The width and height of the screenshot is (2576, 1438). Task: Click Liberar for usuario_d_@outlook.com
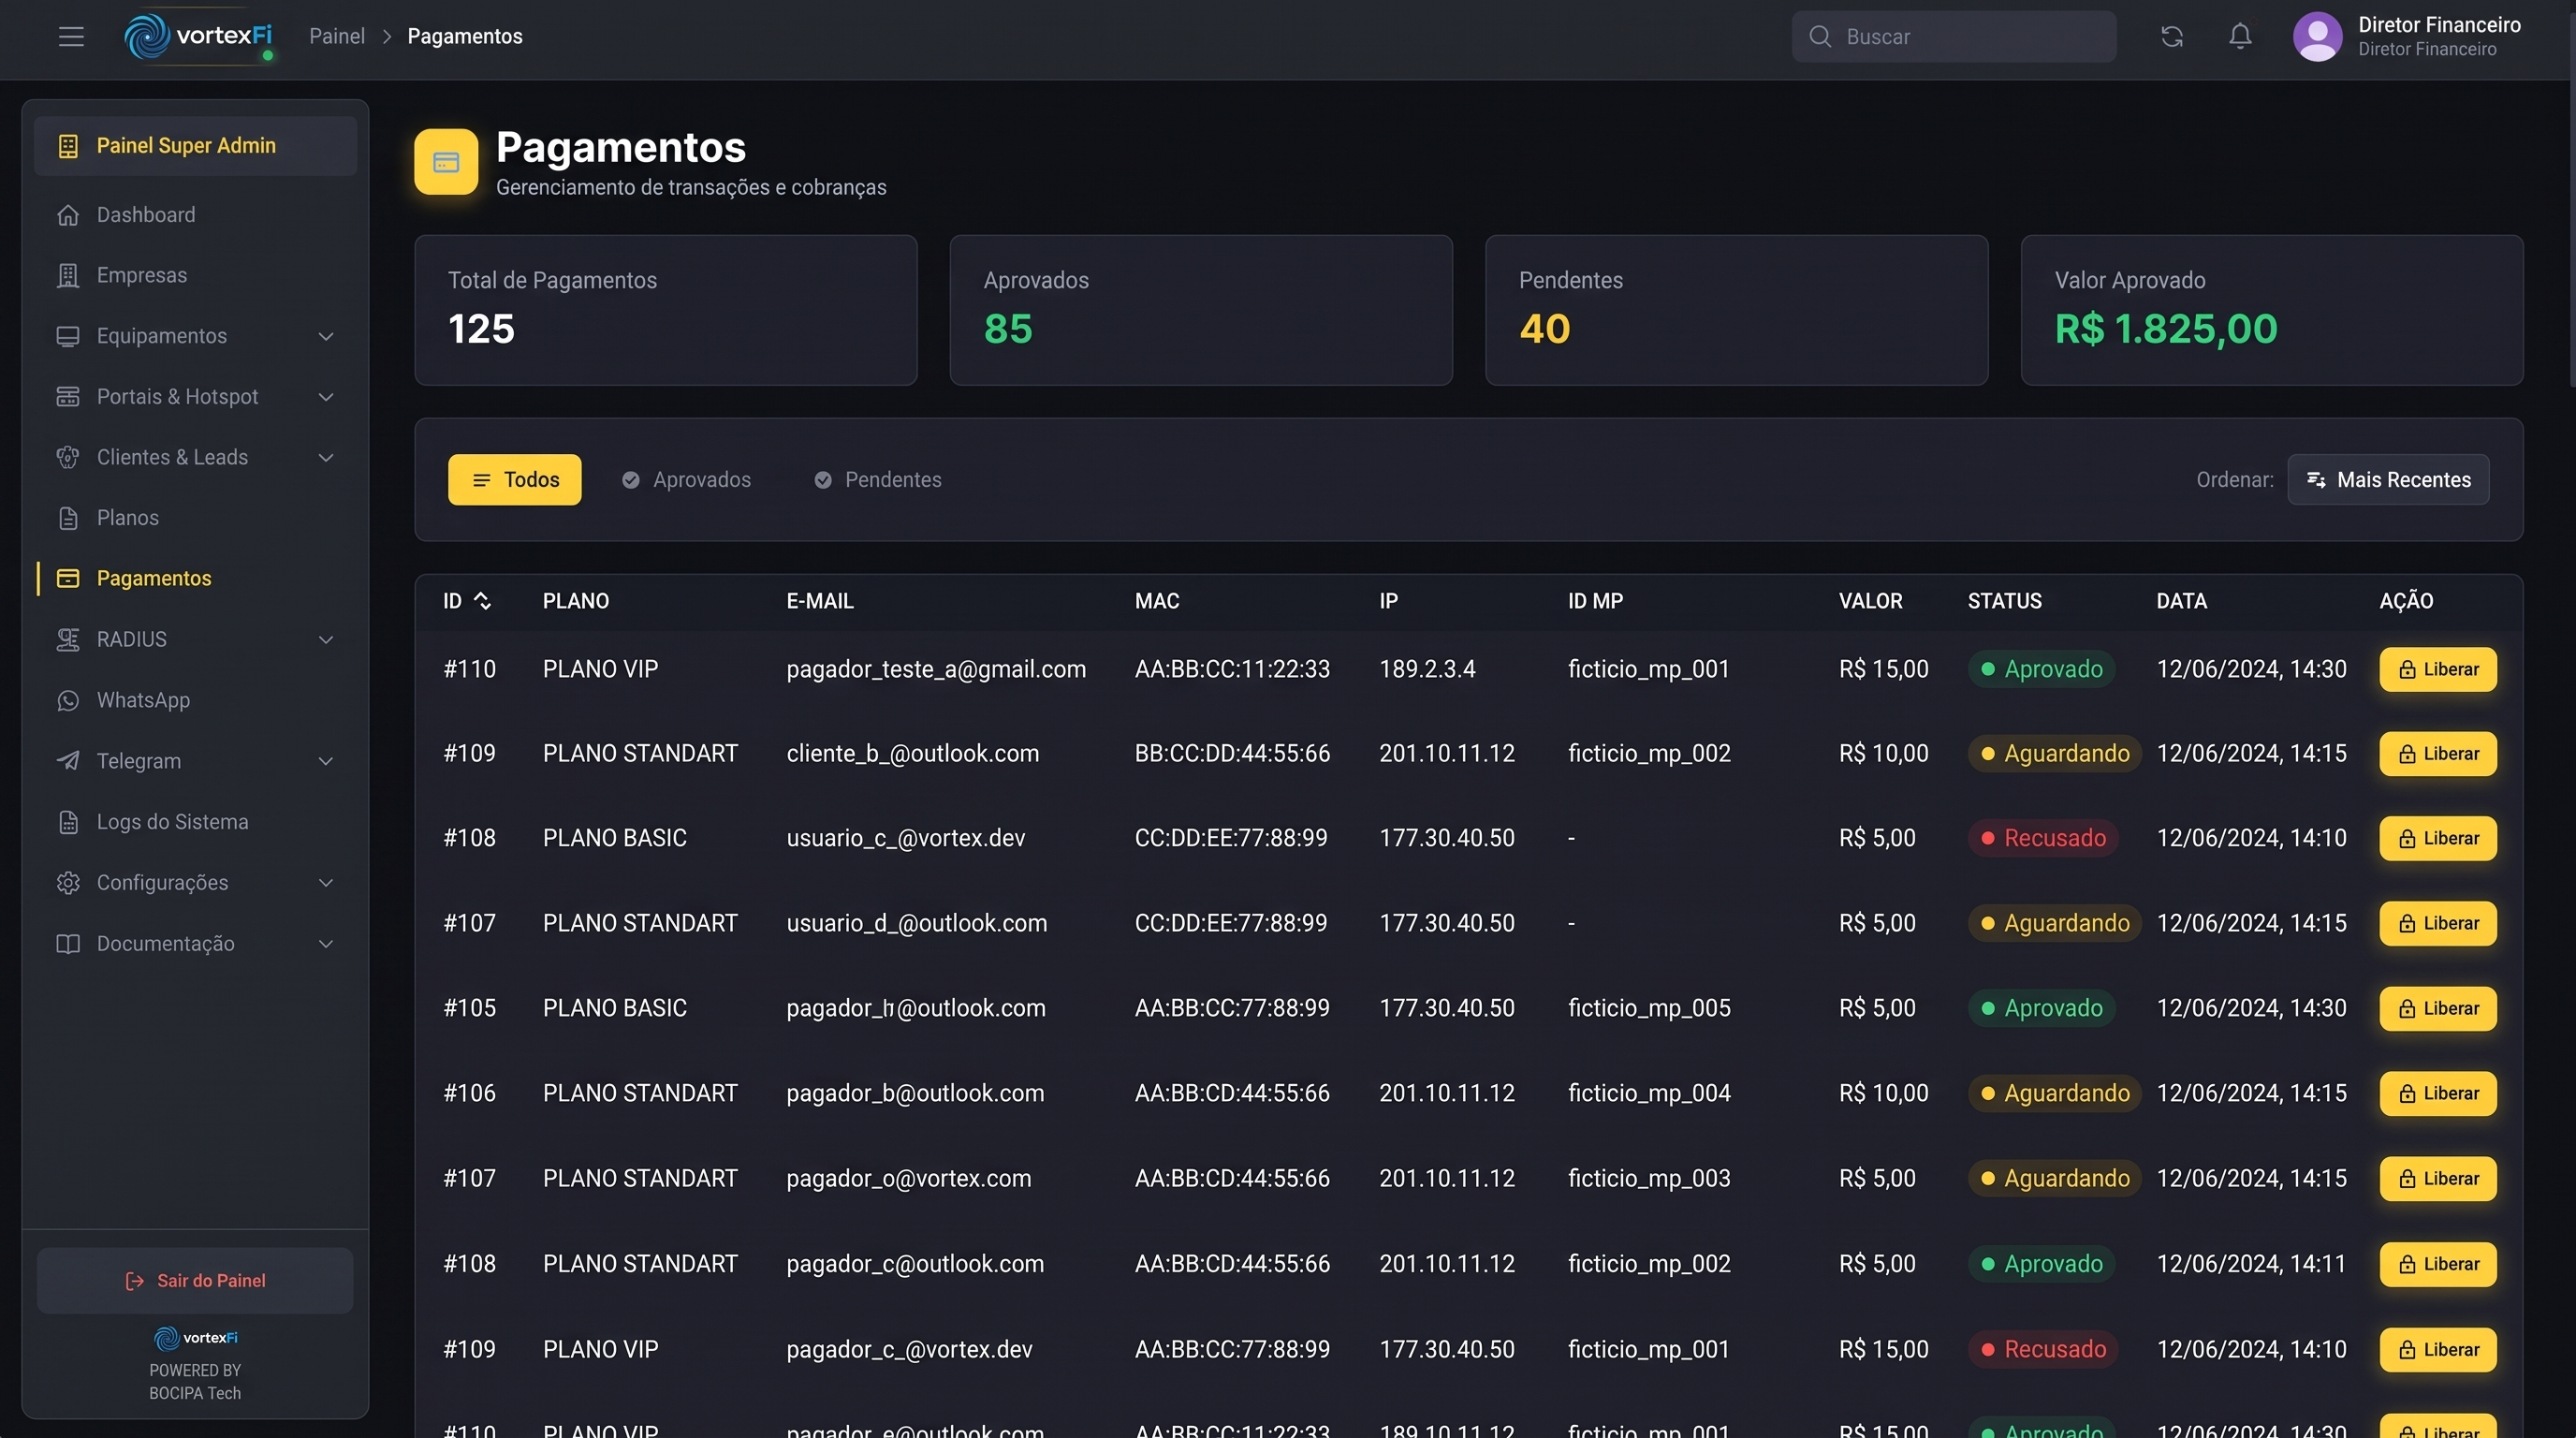pos(2438,924)
